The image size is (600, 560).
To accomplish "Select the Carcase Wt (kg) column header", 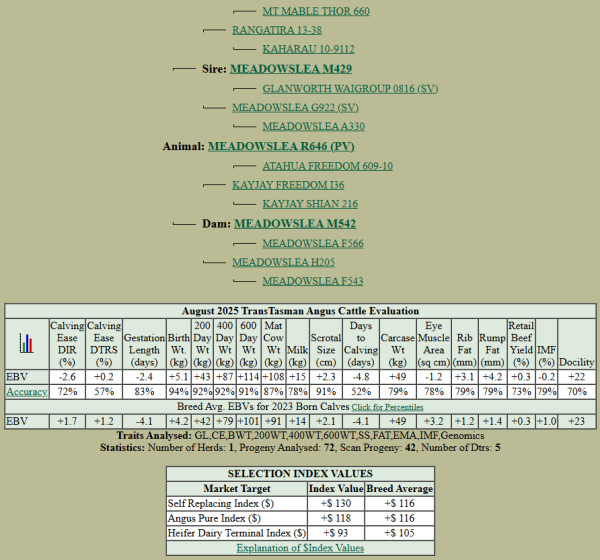I will 398,344.
